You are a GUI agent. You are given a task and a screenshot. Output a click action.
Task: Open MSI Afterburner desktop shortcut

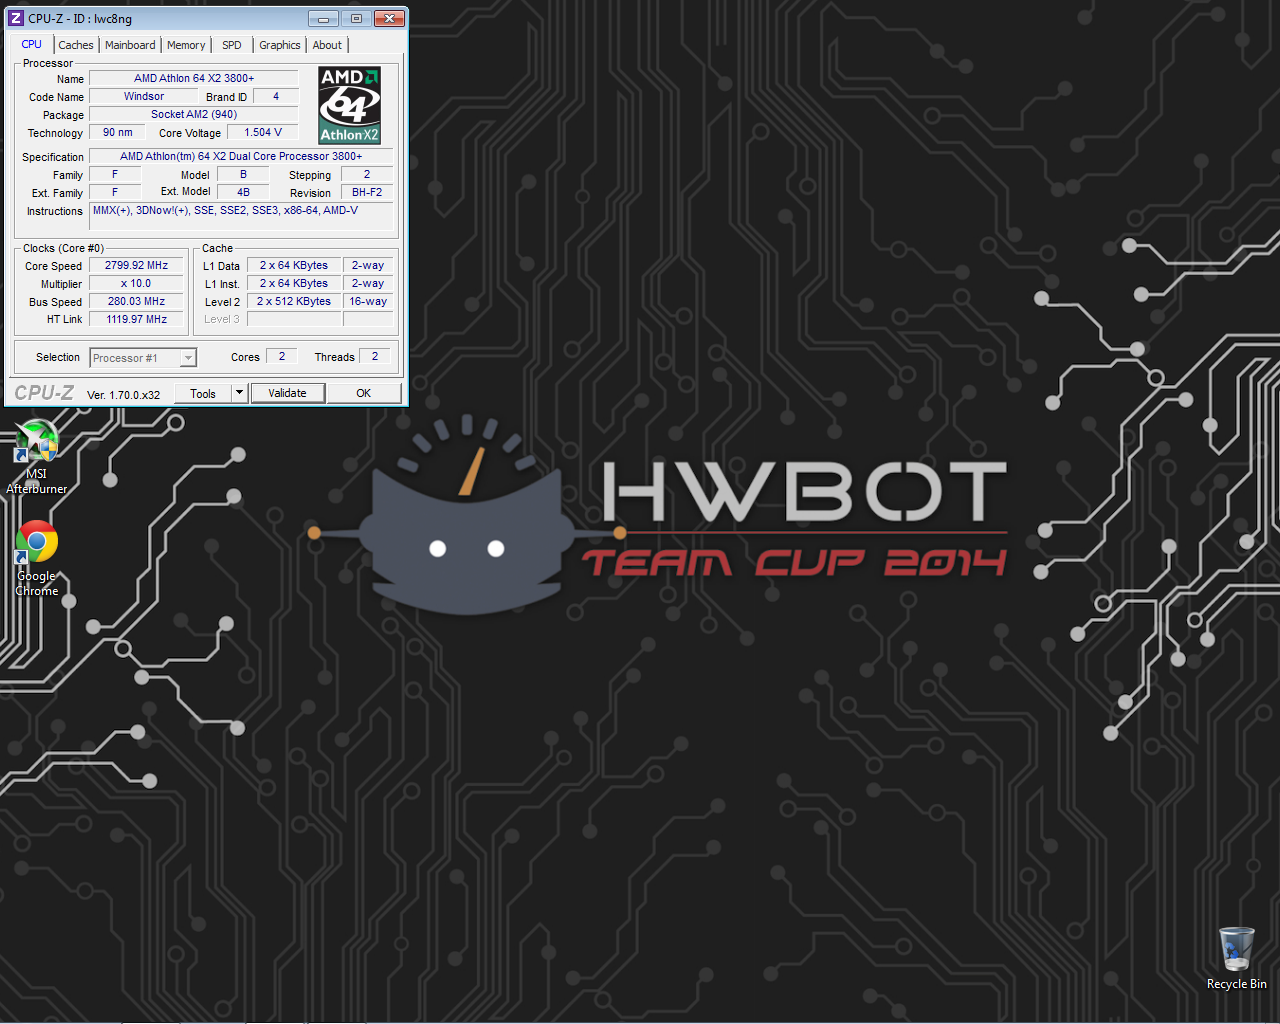(37, 456)
